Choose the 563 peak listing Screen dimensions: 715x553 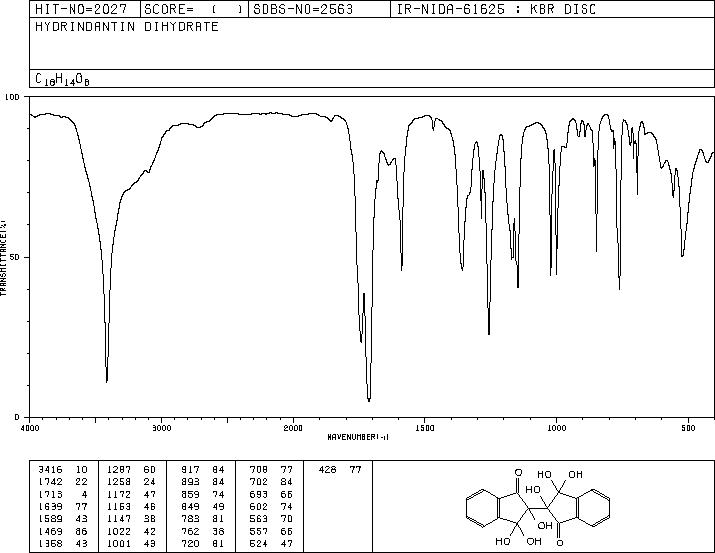click(271, 519)
